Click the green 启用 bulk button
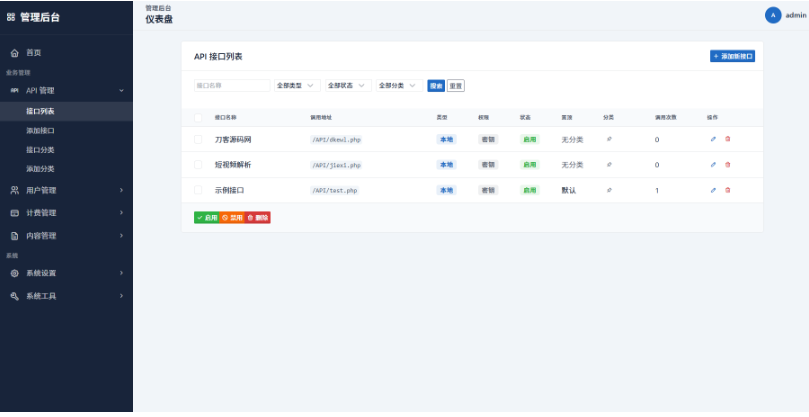 tap(206, 218)
